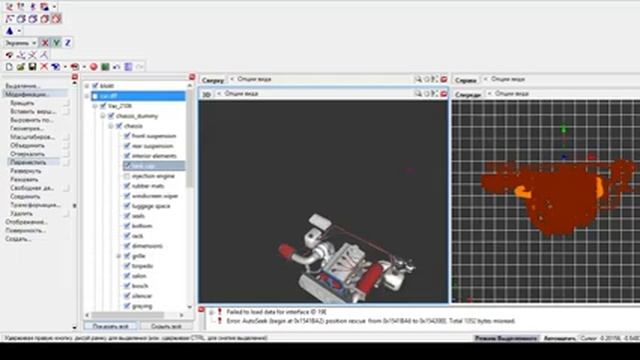This screenshot has width=640, height=360.
Task: Open the dropdown arrow after the import icon
Action: coord(65,67)
